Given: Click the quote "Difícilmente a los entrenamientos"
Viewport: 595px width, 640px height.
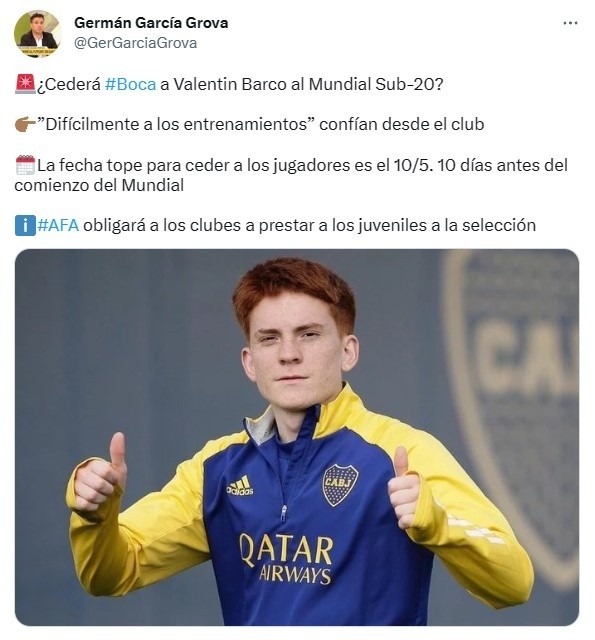Looking at the screenshot, I should (x=172, y=124).
